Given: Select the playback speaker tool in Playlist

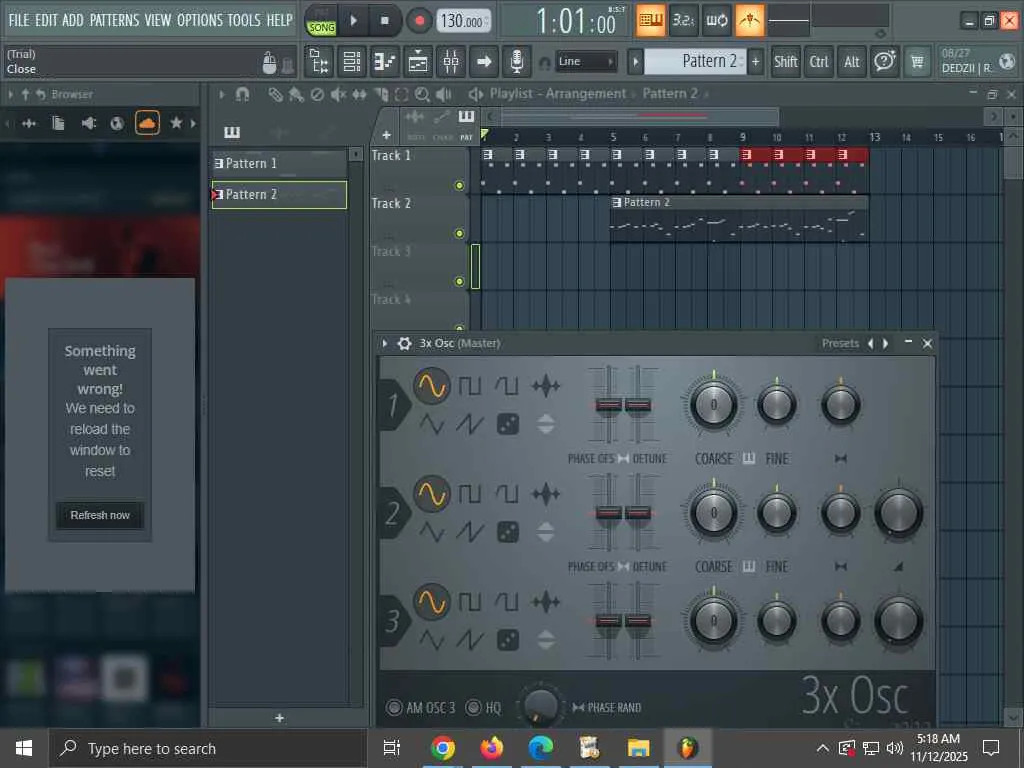Looking at the screenshot, I should [x=443, y=95].
